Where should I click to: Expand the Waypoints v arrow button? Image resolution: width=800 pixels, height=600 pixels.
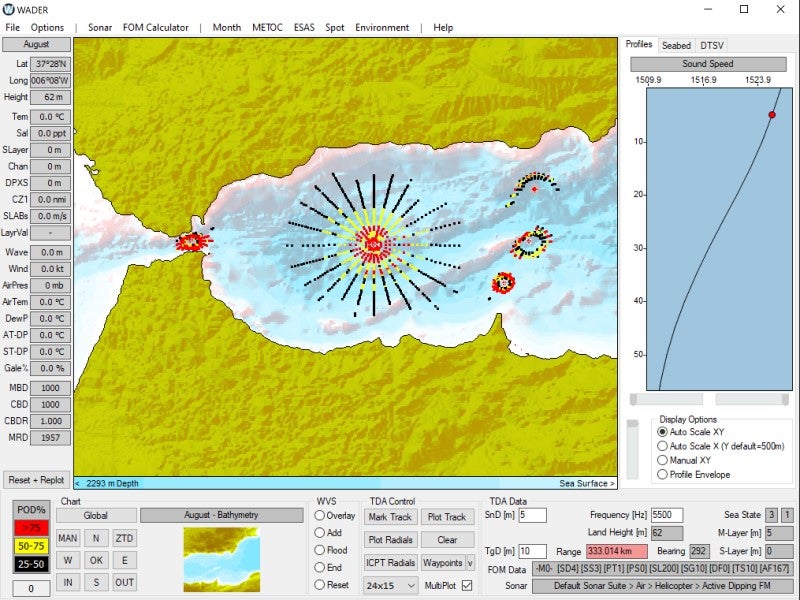pos(470,563)
